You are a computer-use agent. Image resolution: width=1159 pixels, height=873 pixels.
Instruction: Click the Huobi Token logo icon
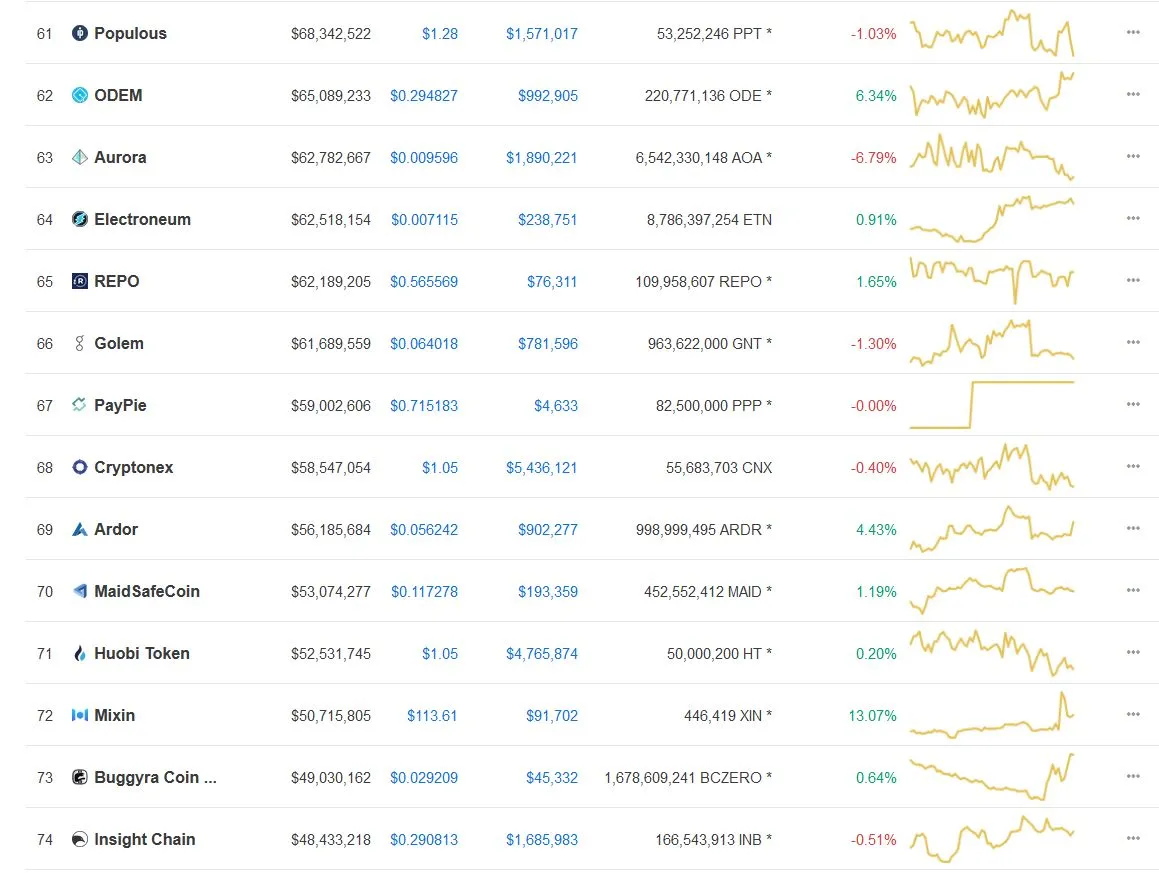coord(80,653)
